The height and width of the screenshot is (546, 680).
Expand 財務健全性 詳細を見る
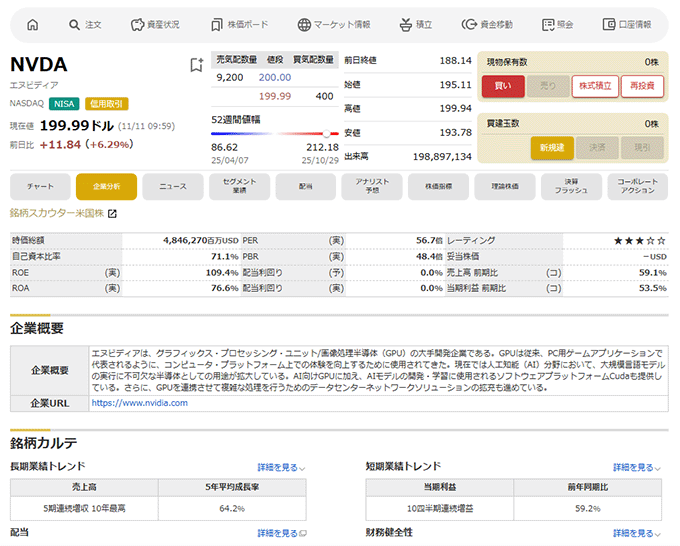click(635, 533)
